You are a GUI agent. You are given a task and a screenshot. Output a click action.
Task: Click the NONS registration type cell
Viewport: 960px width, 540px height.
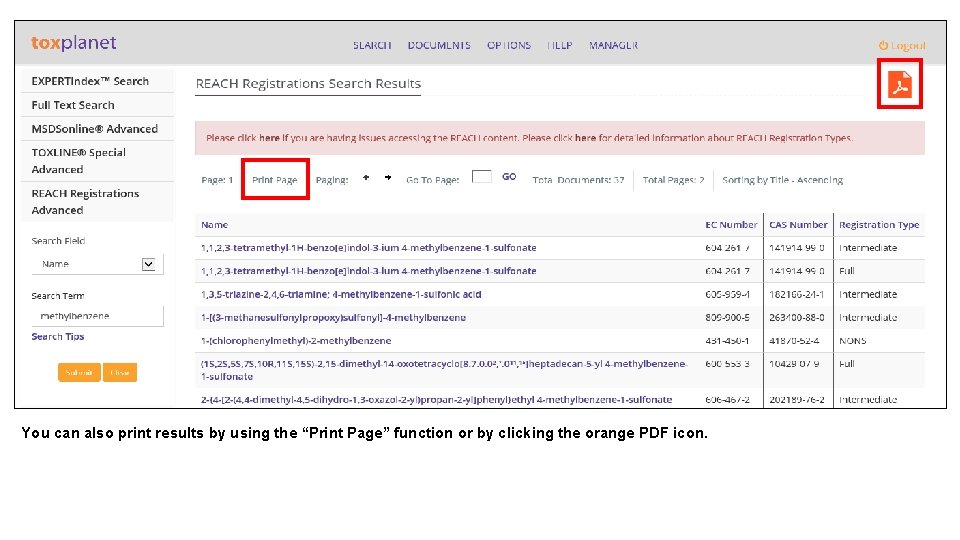[x=852, y=340]
